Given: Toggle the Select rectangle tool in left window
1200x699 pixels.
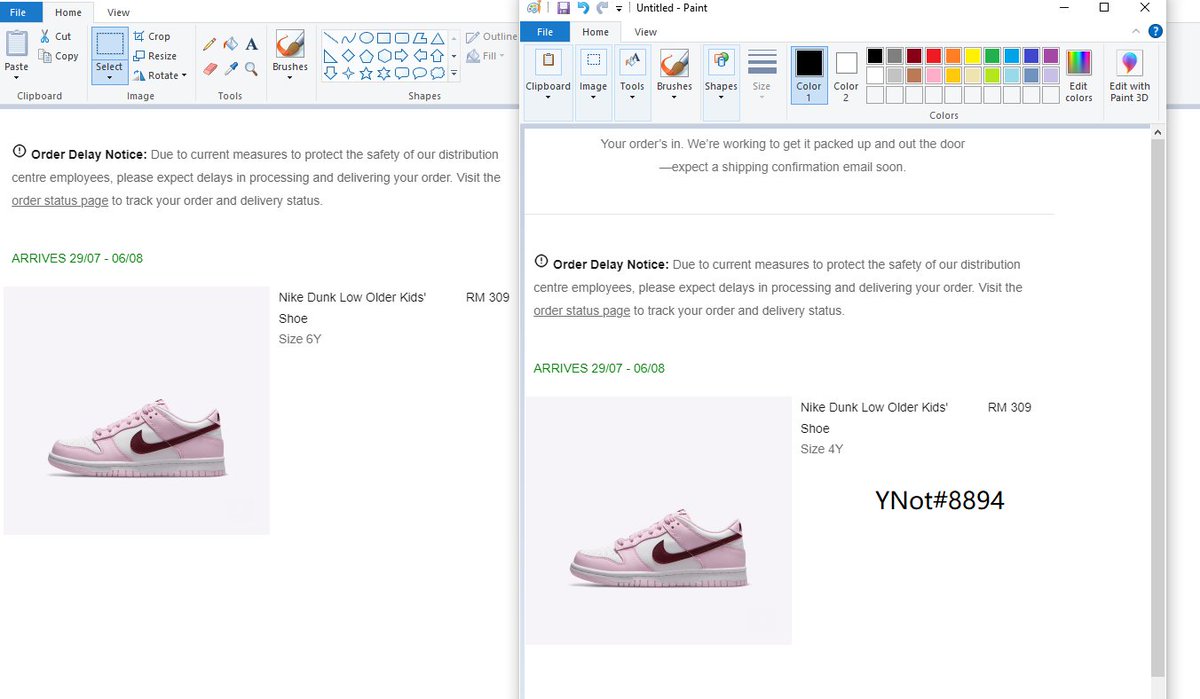Looking at the screenshot, I should [110, 44].
